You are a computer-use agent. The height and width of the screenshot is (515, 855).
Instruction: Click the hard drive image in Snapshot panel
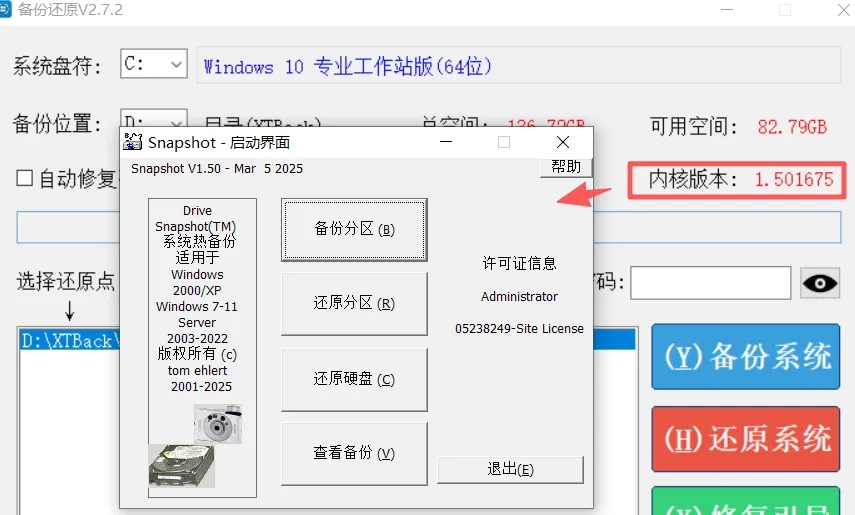pyautogui.click(x=182, y=465)
